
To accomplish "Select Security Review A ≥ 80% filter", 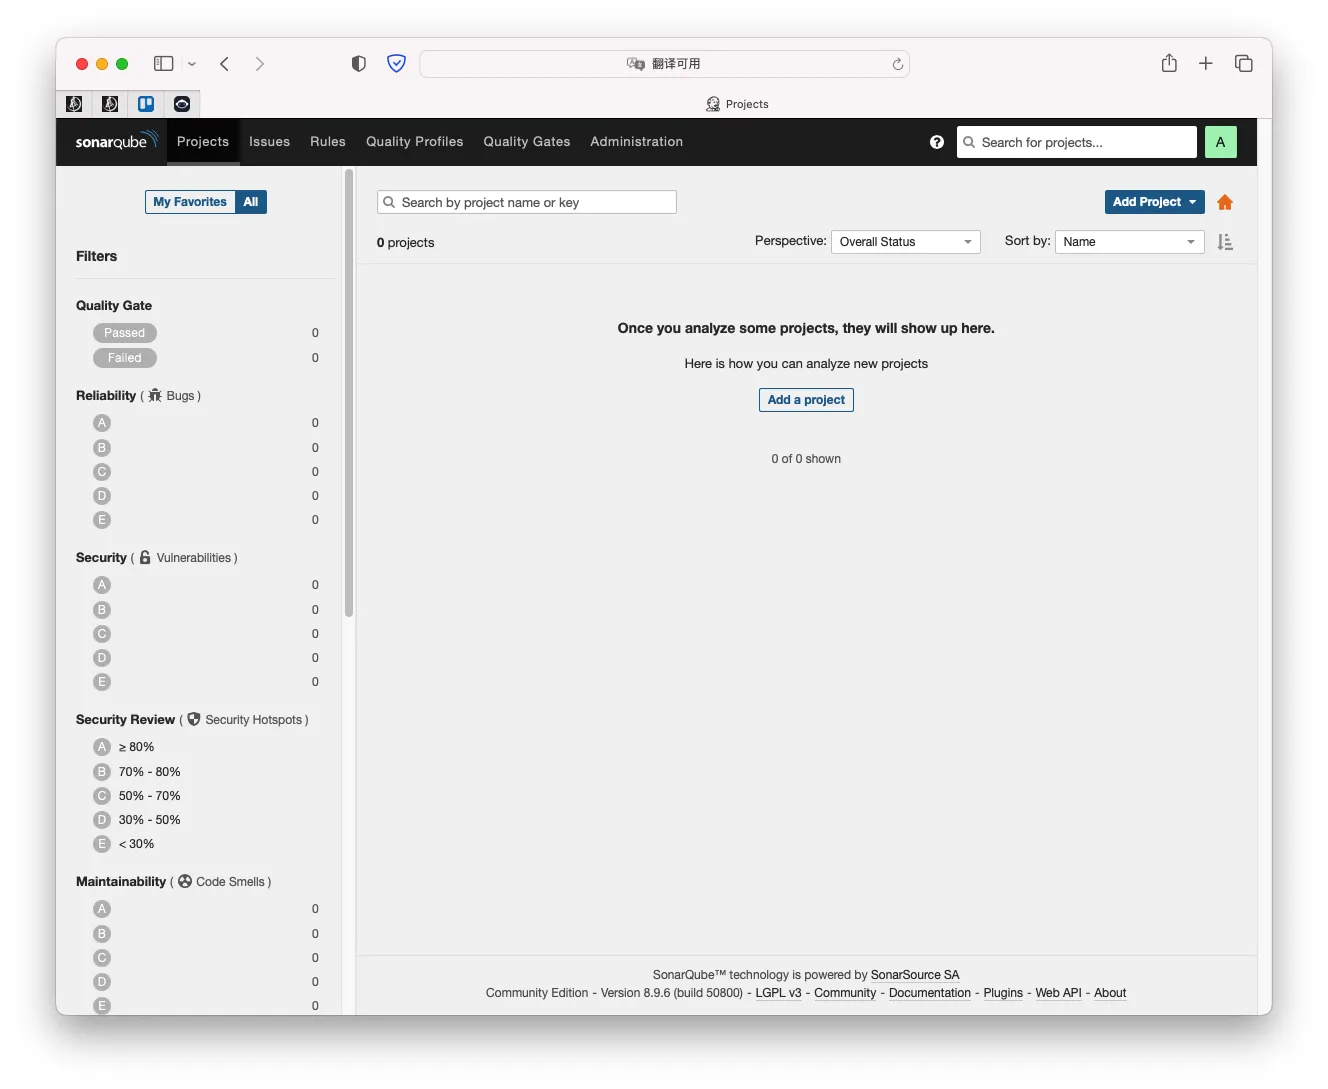I will (x=124, y=747).
